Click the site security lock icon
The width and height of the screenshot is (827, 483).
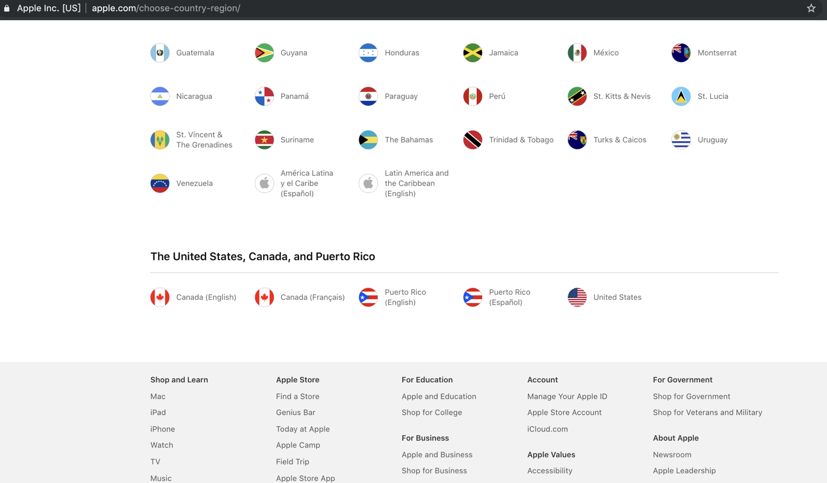(7, 8)
